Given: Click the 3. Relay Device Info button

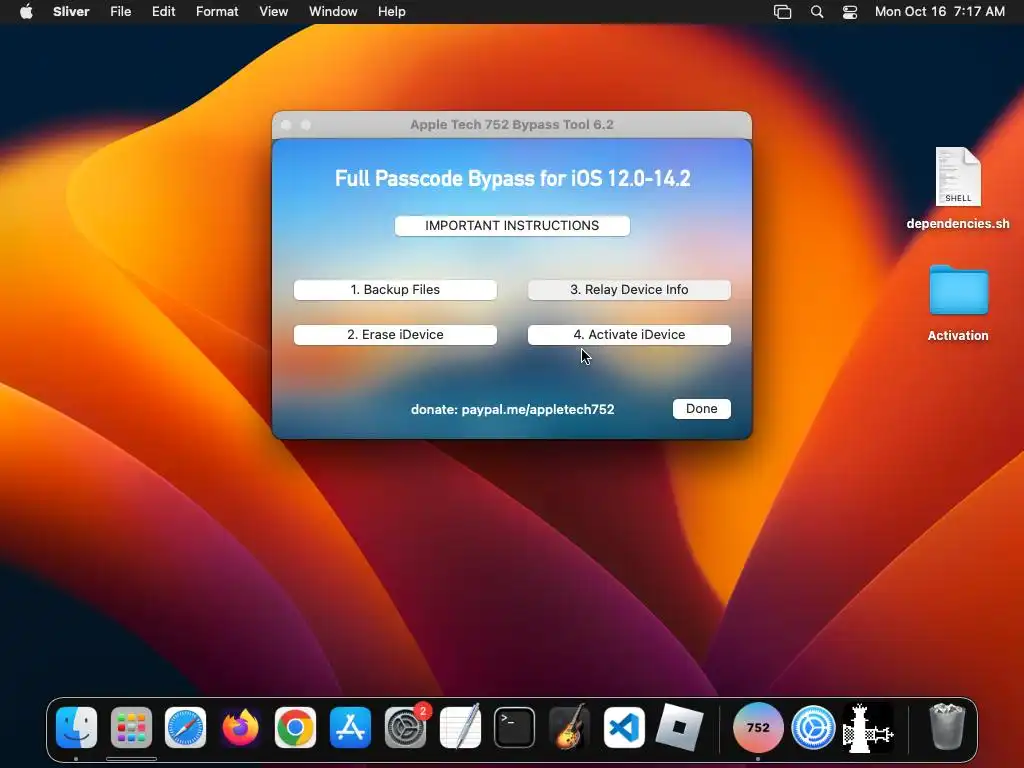Looking at the screenshot, I should (629, 290).
